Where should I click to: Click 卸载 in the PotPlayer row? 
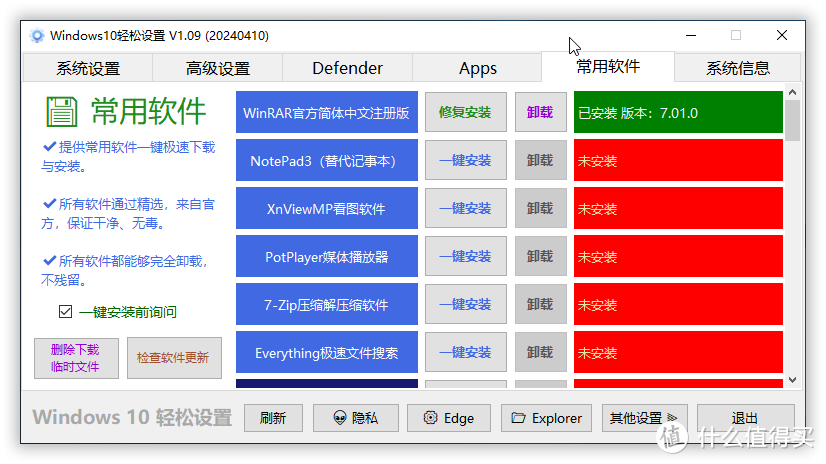click(540, 256)
